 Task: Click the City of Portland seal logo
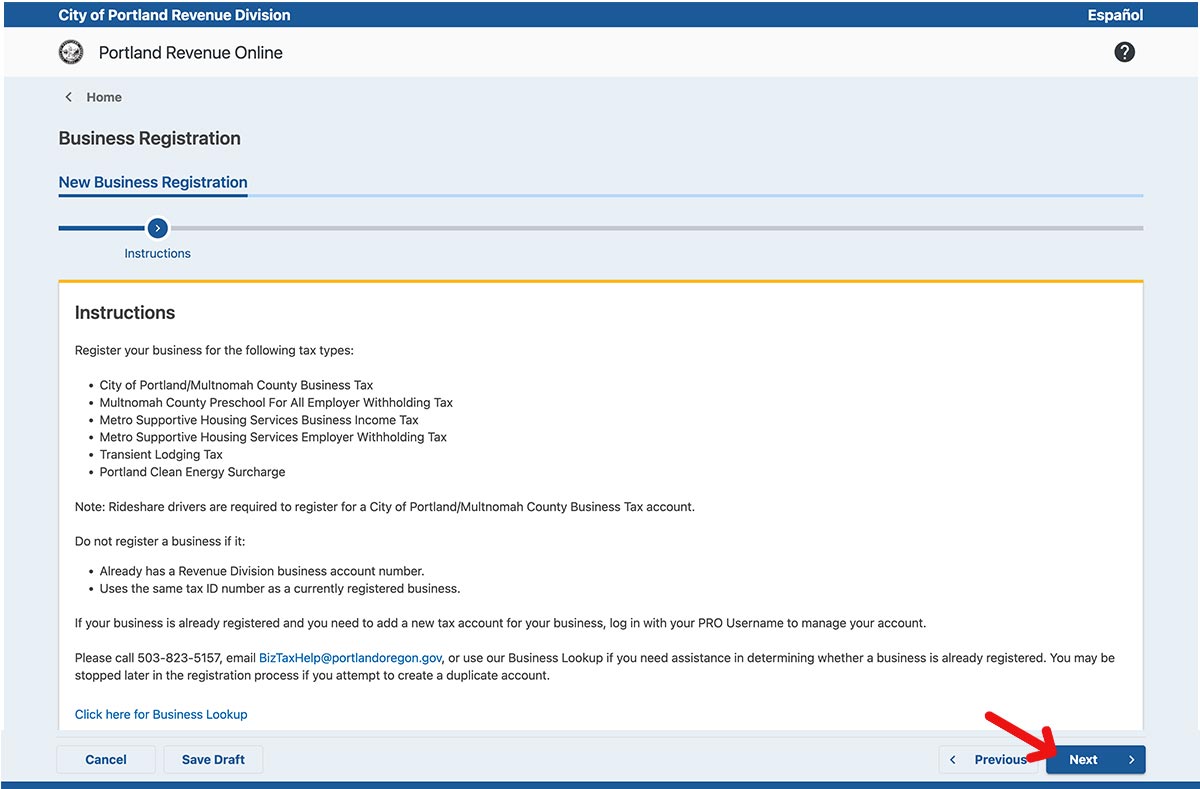coord(71,53)
